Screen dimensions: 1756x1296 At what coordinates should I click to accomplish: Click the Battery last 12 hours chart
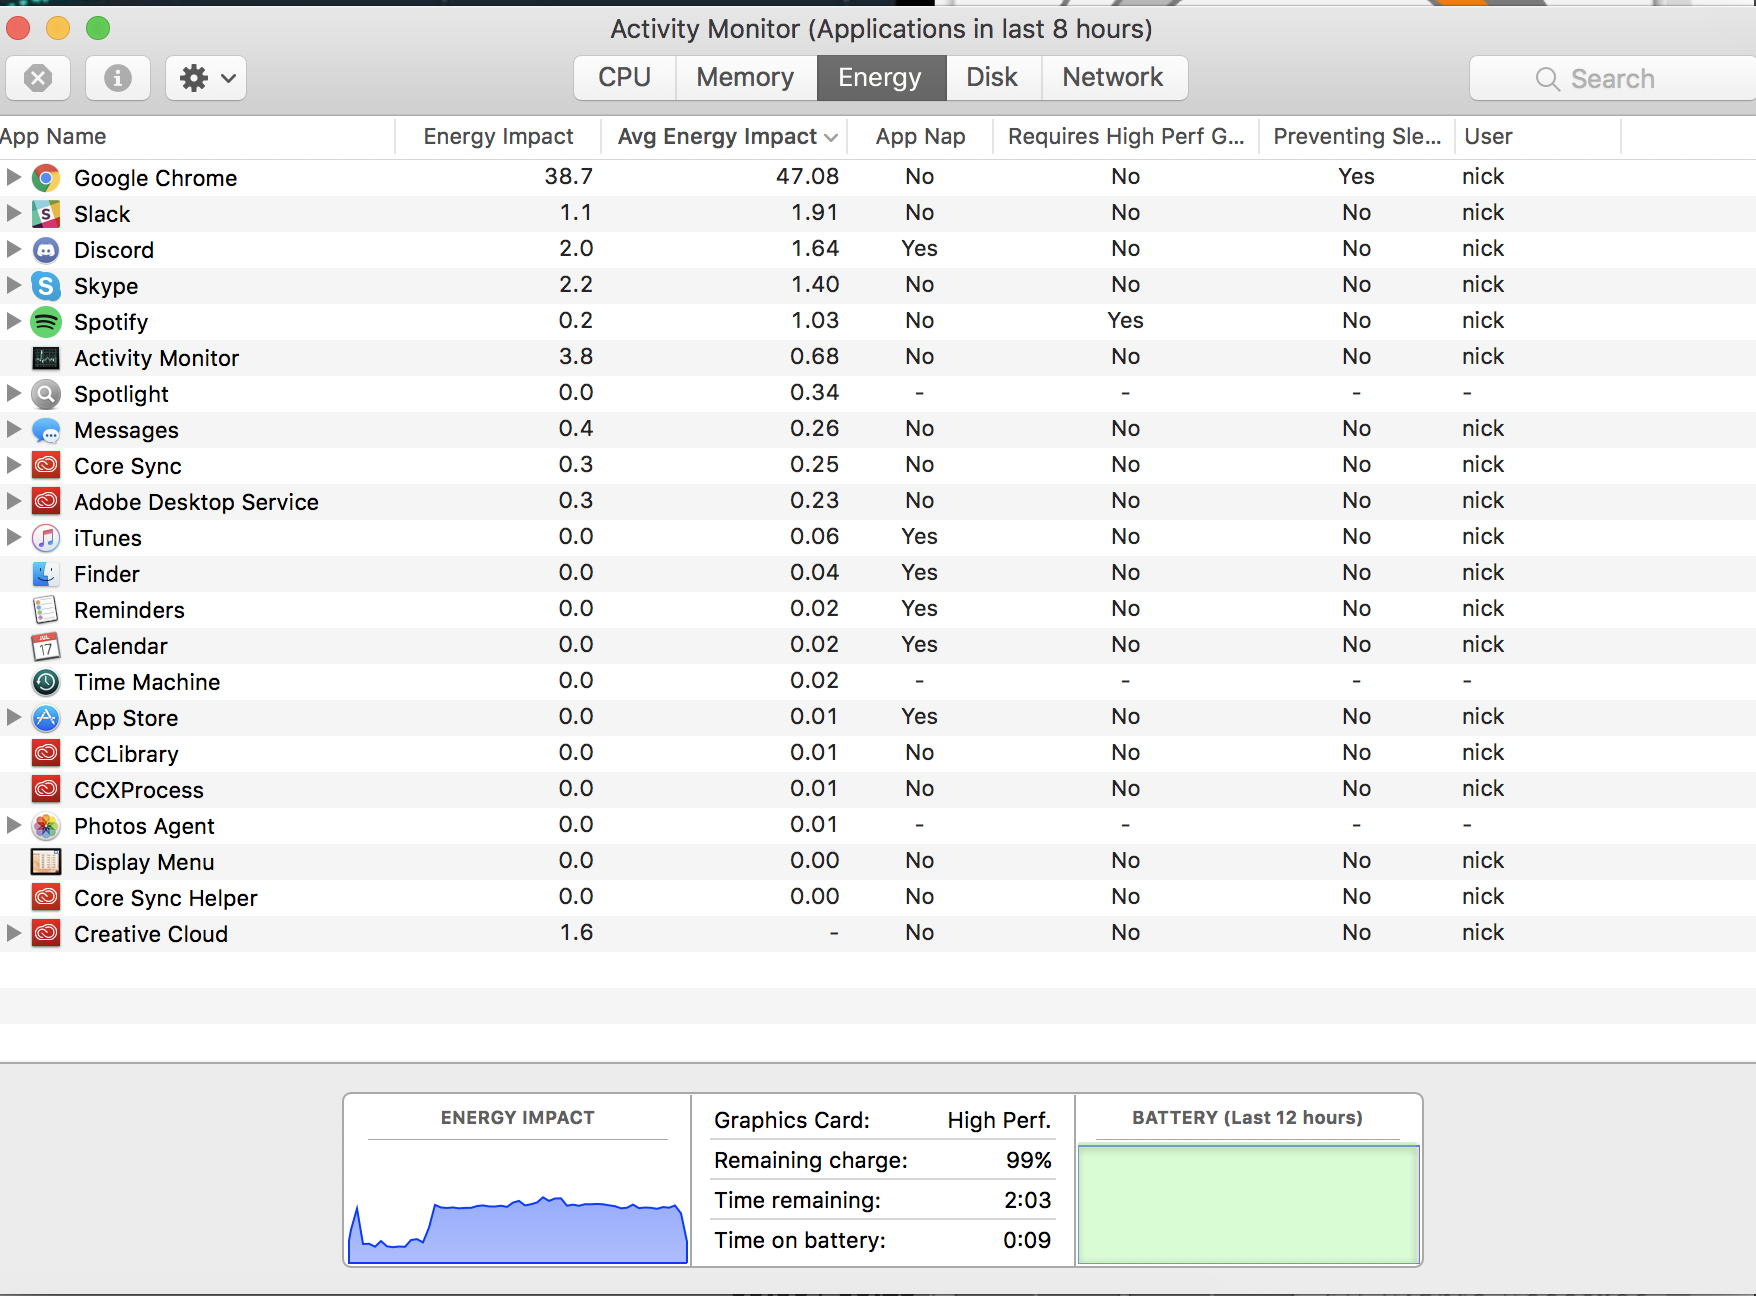pyautogui.click(x=1248, y=1204)
